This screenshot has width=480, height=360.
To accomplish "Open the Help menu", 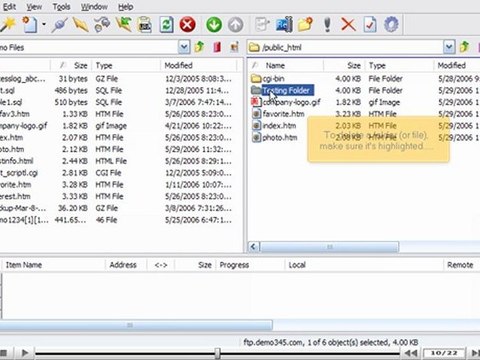I will click(126, 7).
